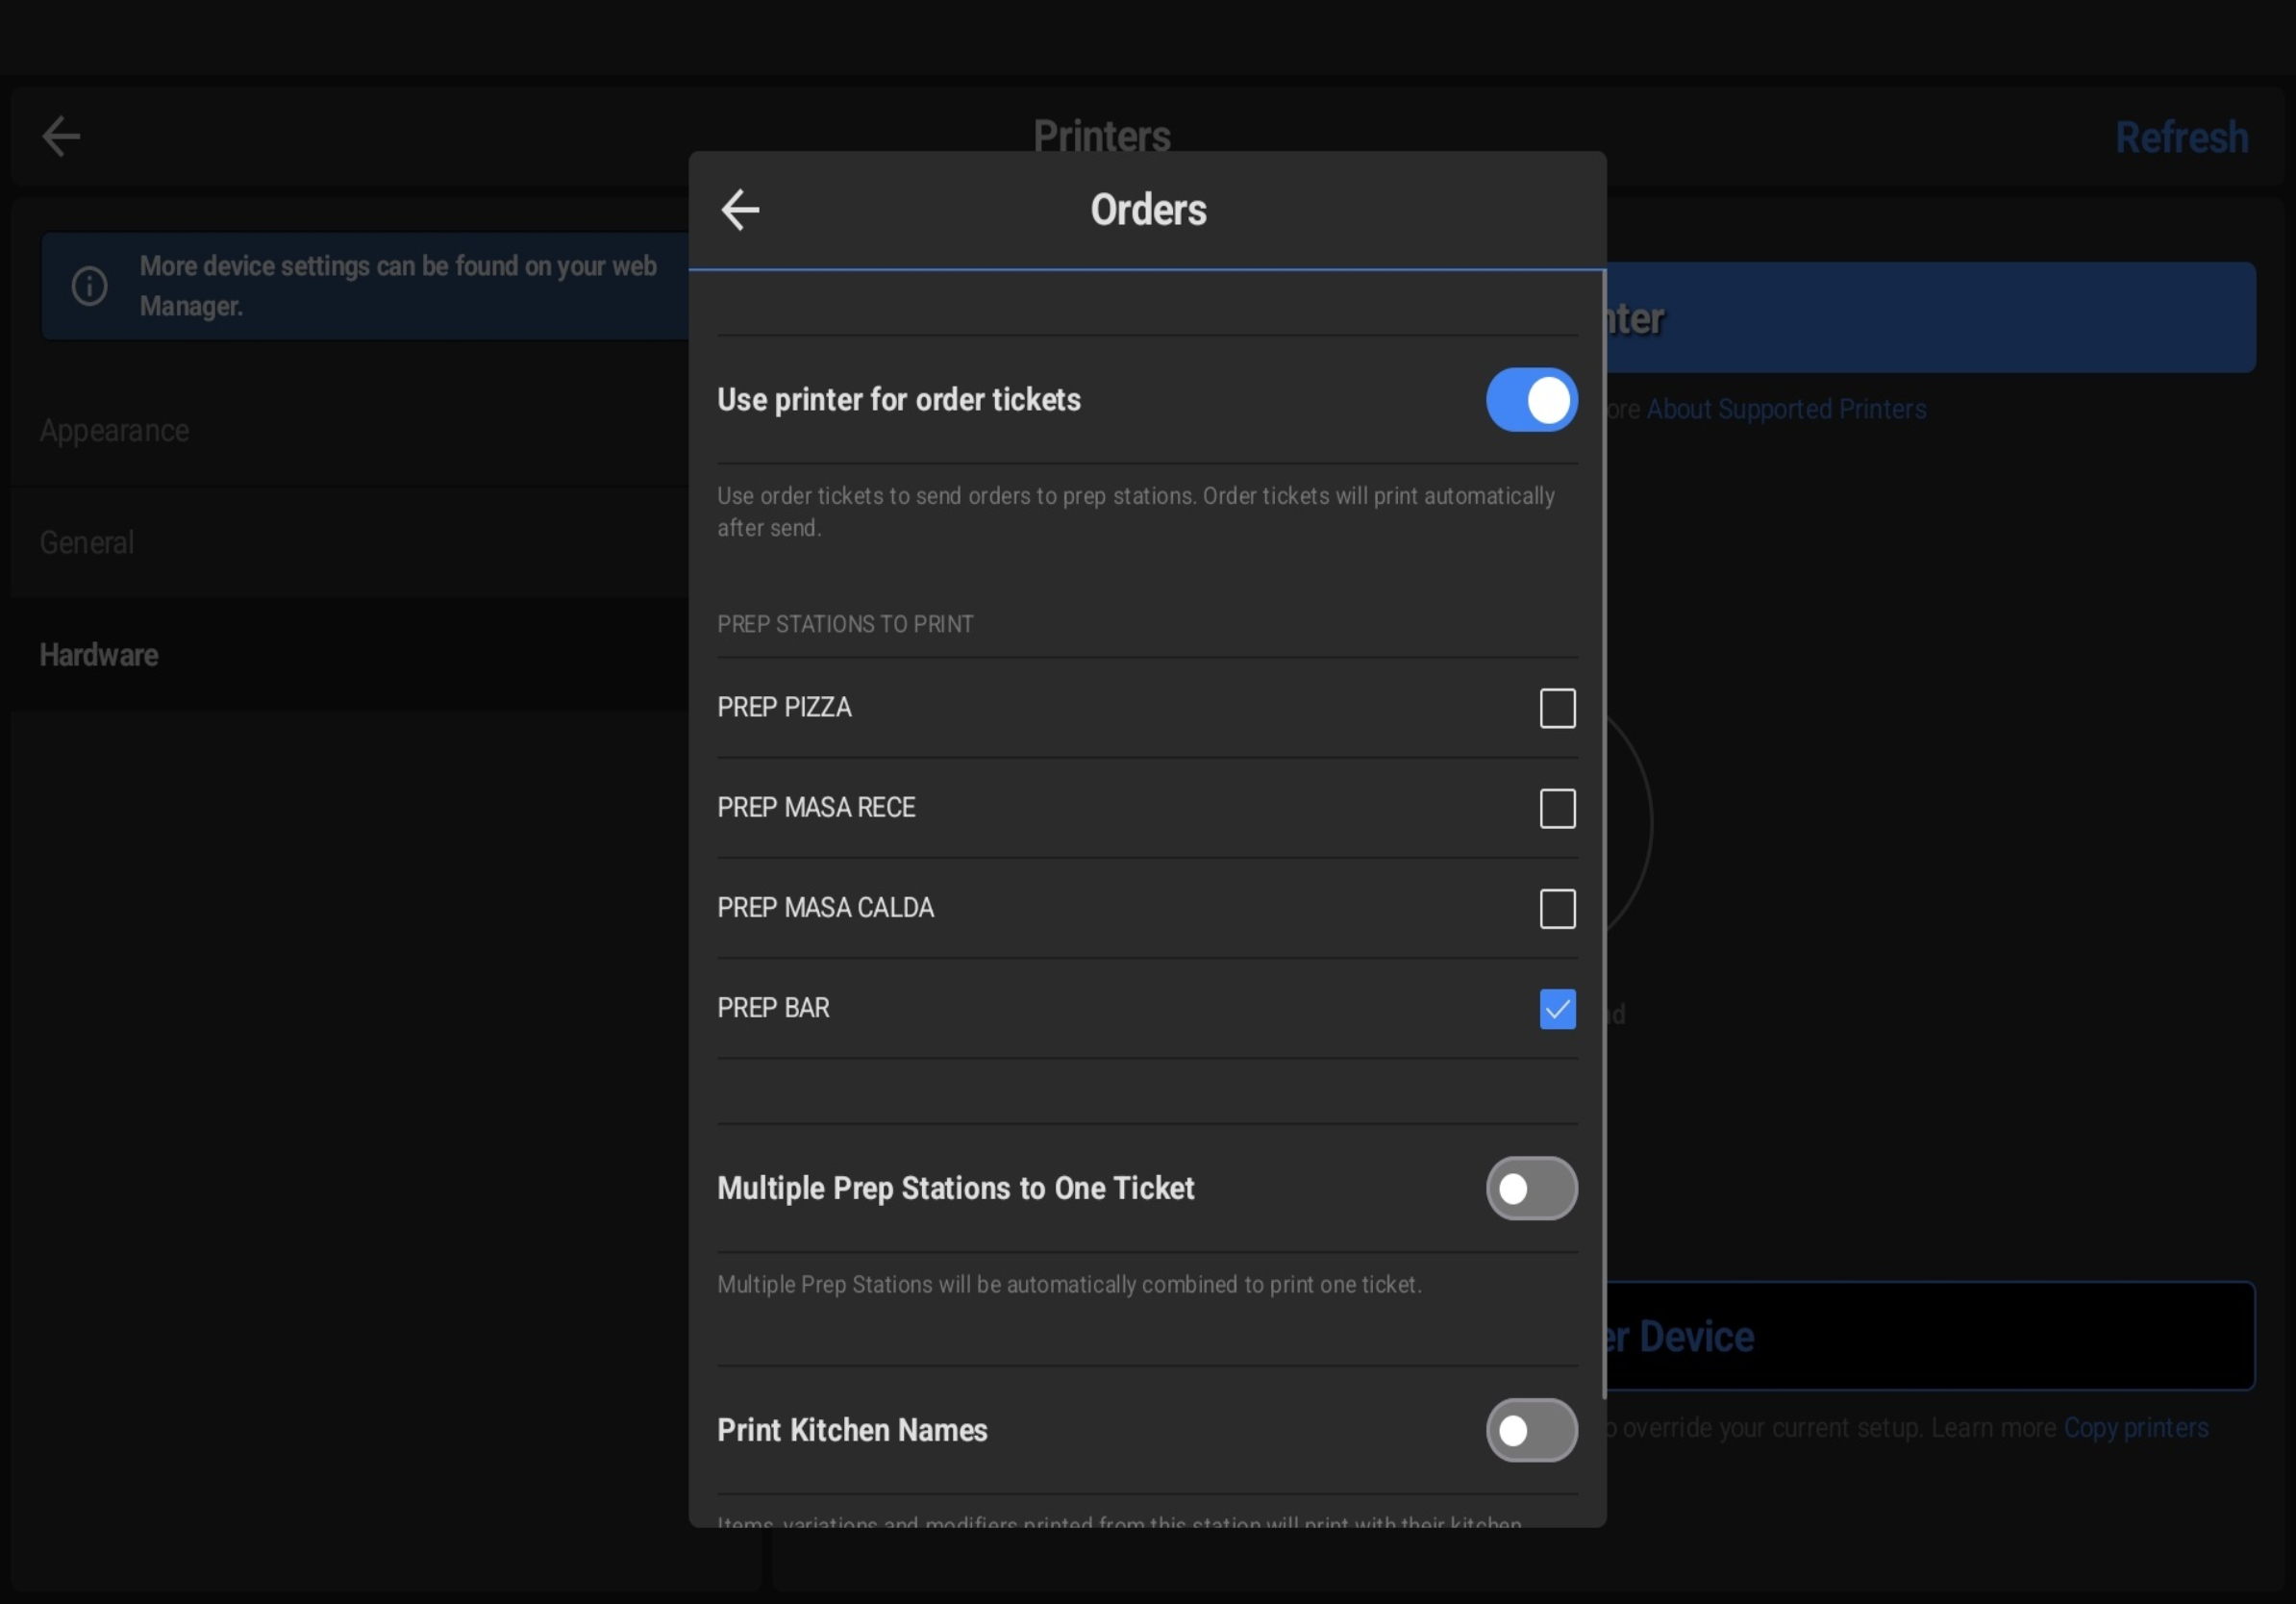Check the PREP MASA RECE checkbox
This screenshot has height=1604, width=2296.
1557,808
